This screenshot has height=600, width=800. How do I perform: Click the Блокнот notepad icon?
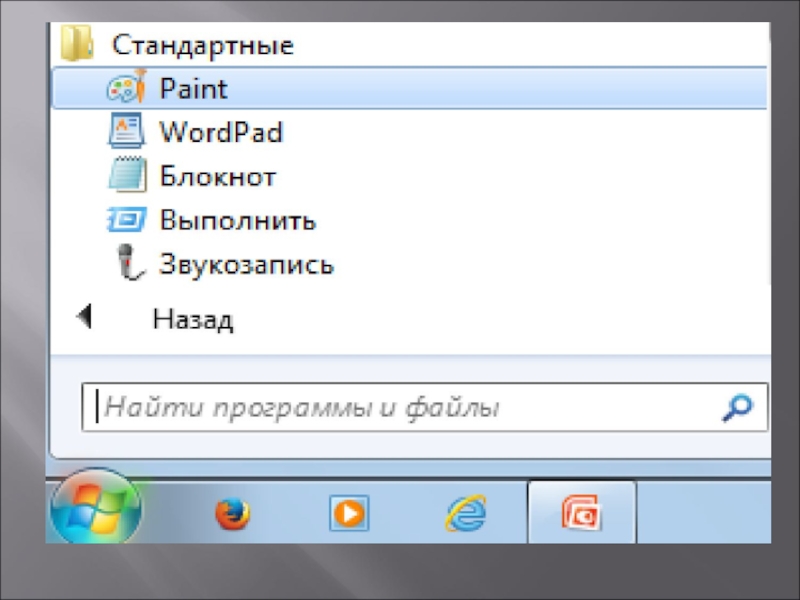click(x=128, y=174)
